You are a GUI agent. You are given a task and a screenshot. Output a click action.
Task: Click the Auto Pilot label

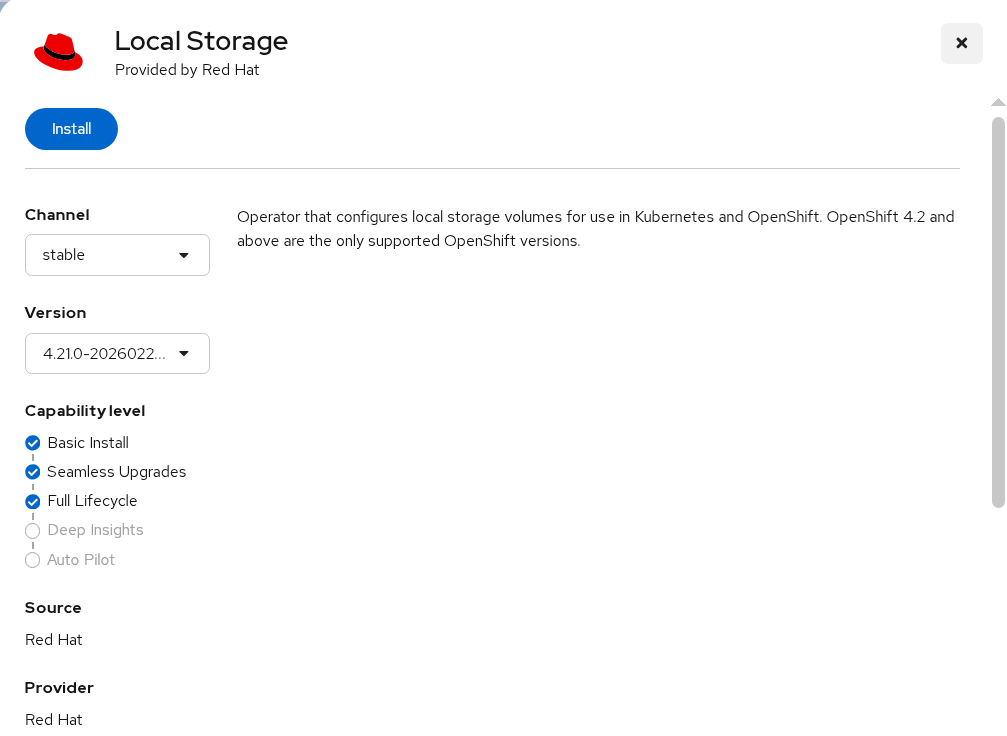tap(81, 560)
